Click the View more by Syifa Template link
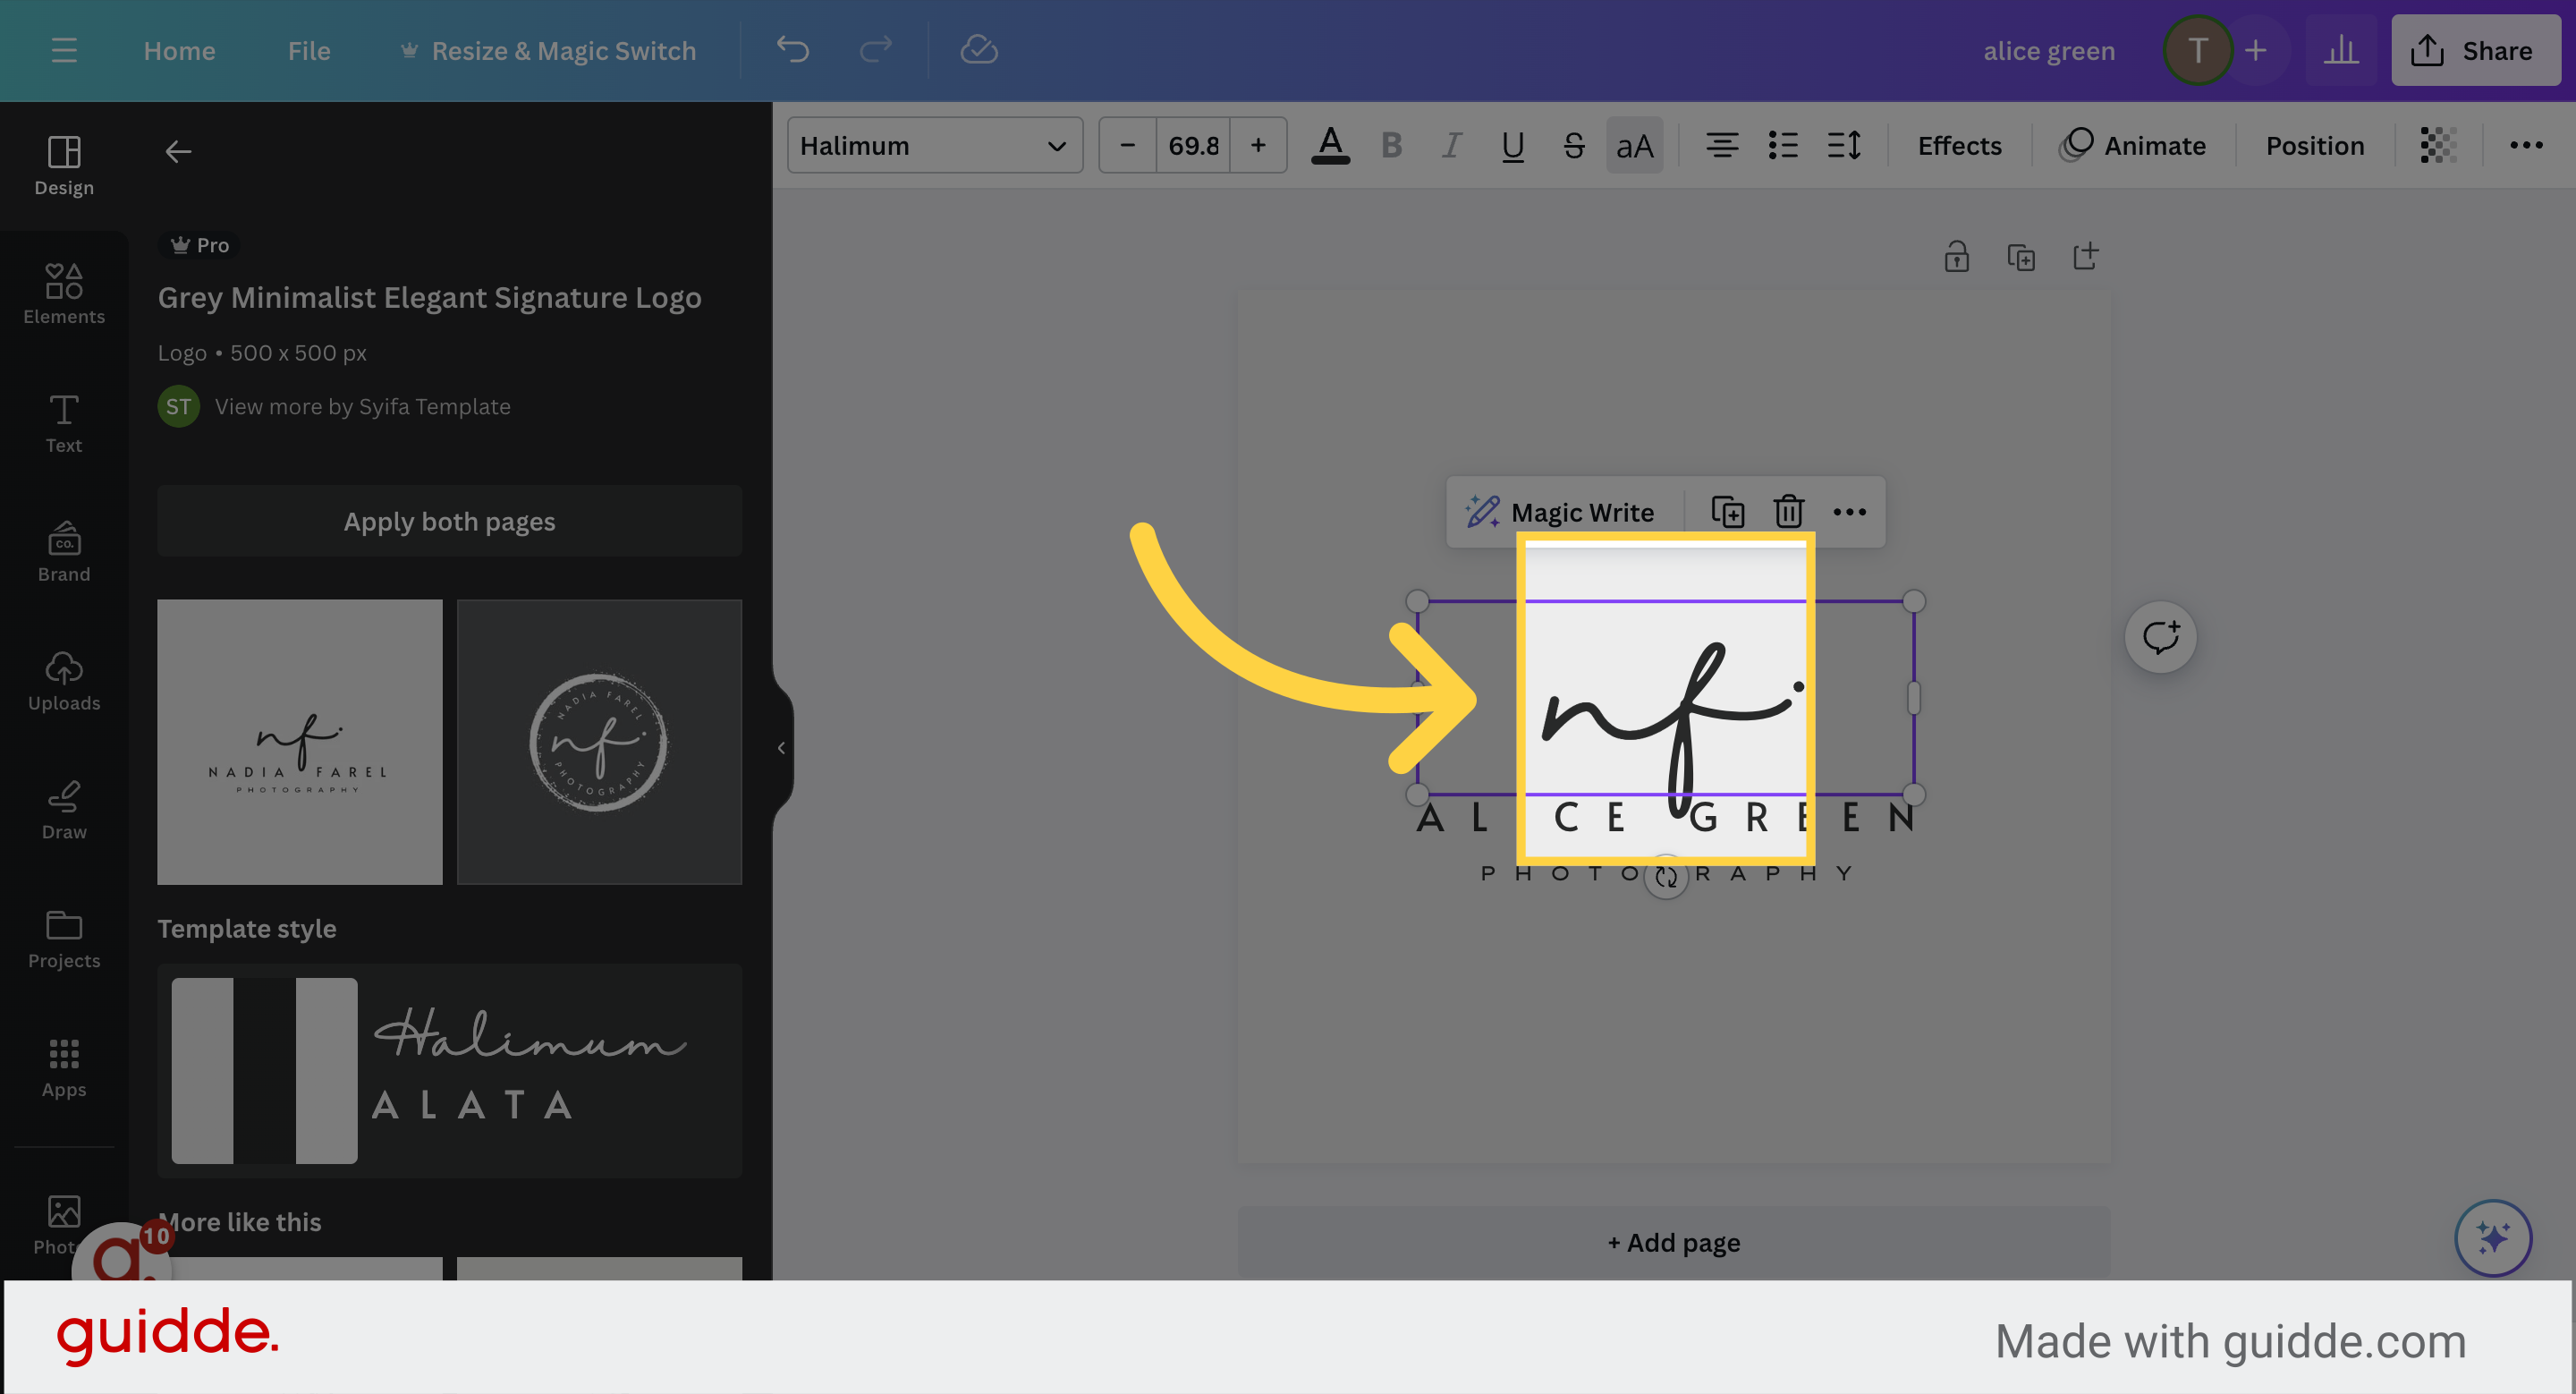2576x1394 pixels. tap(364, 406)
